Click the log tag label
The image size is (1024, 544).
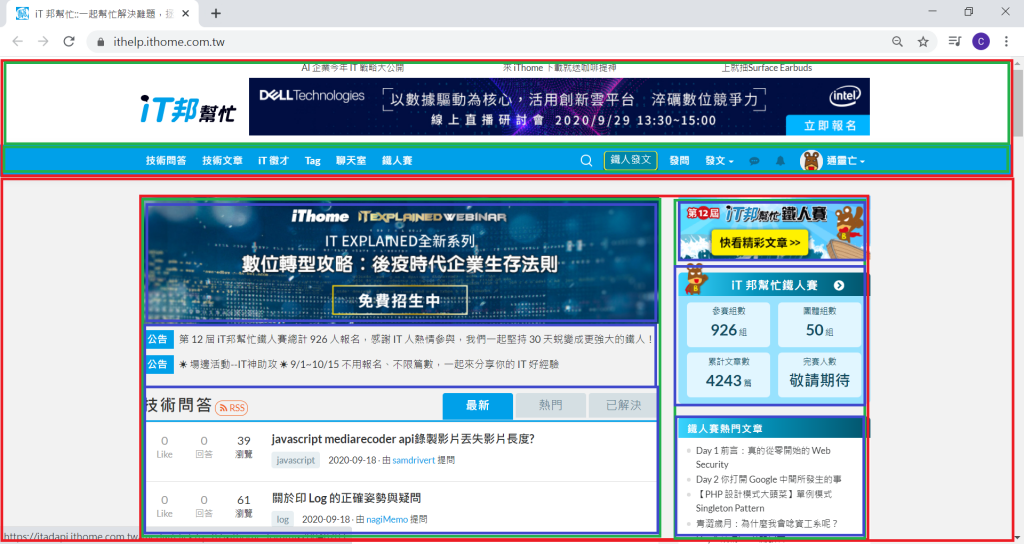tap(282, 520)
